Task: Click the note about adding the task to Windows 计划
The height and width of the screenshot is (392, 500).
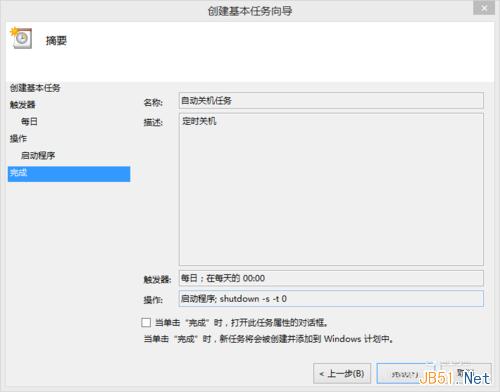Action: click(269, 339)
